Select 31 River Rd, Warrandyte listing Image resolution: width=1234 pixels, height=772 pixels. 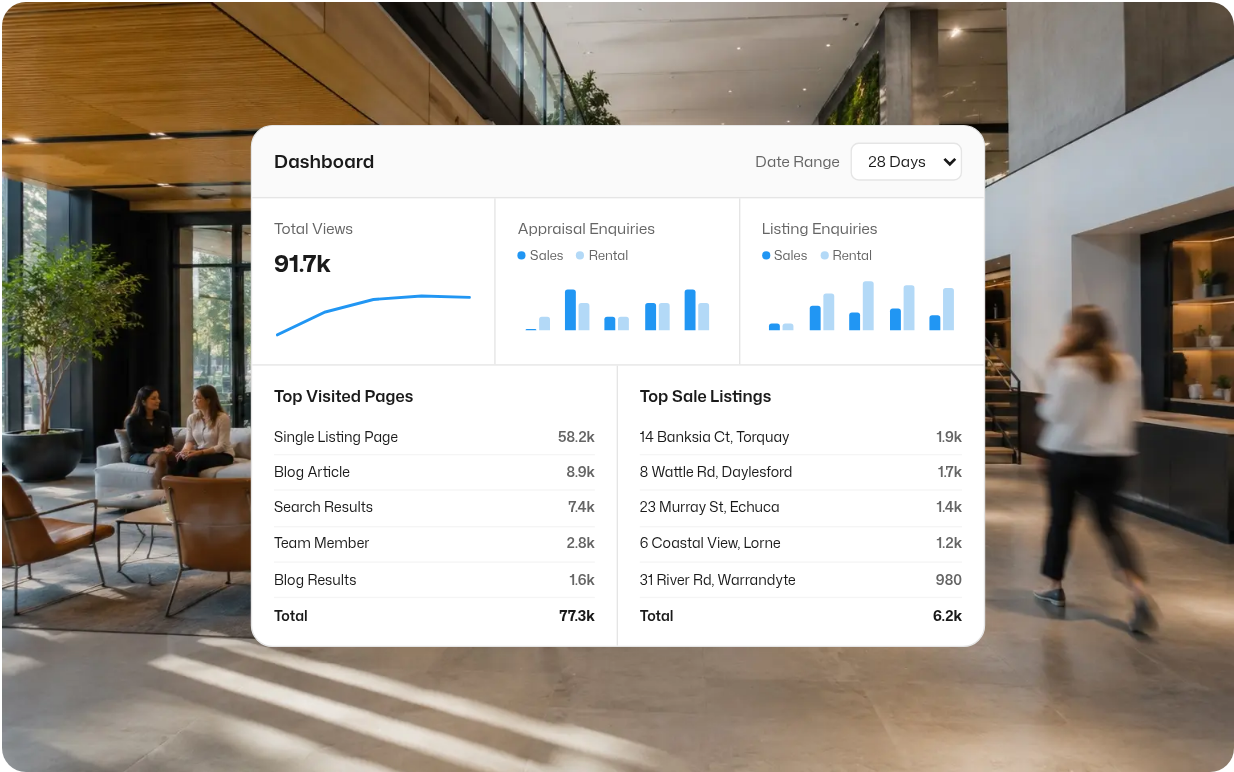(x=801, y=580)
